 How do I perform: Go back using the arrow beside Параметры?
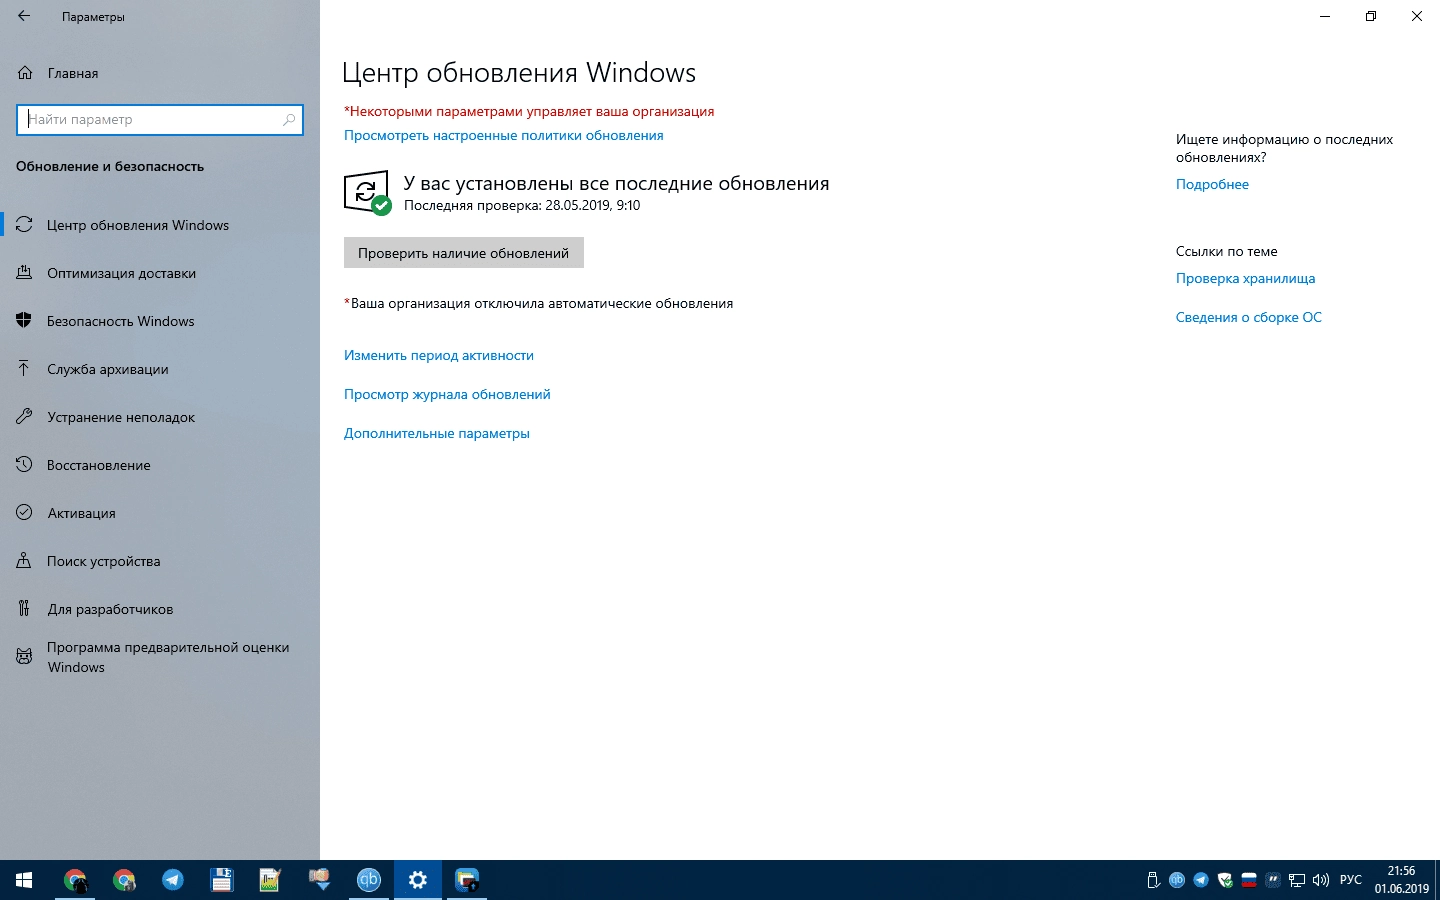coord(24,16)
